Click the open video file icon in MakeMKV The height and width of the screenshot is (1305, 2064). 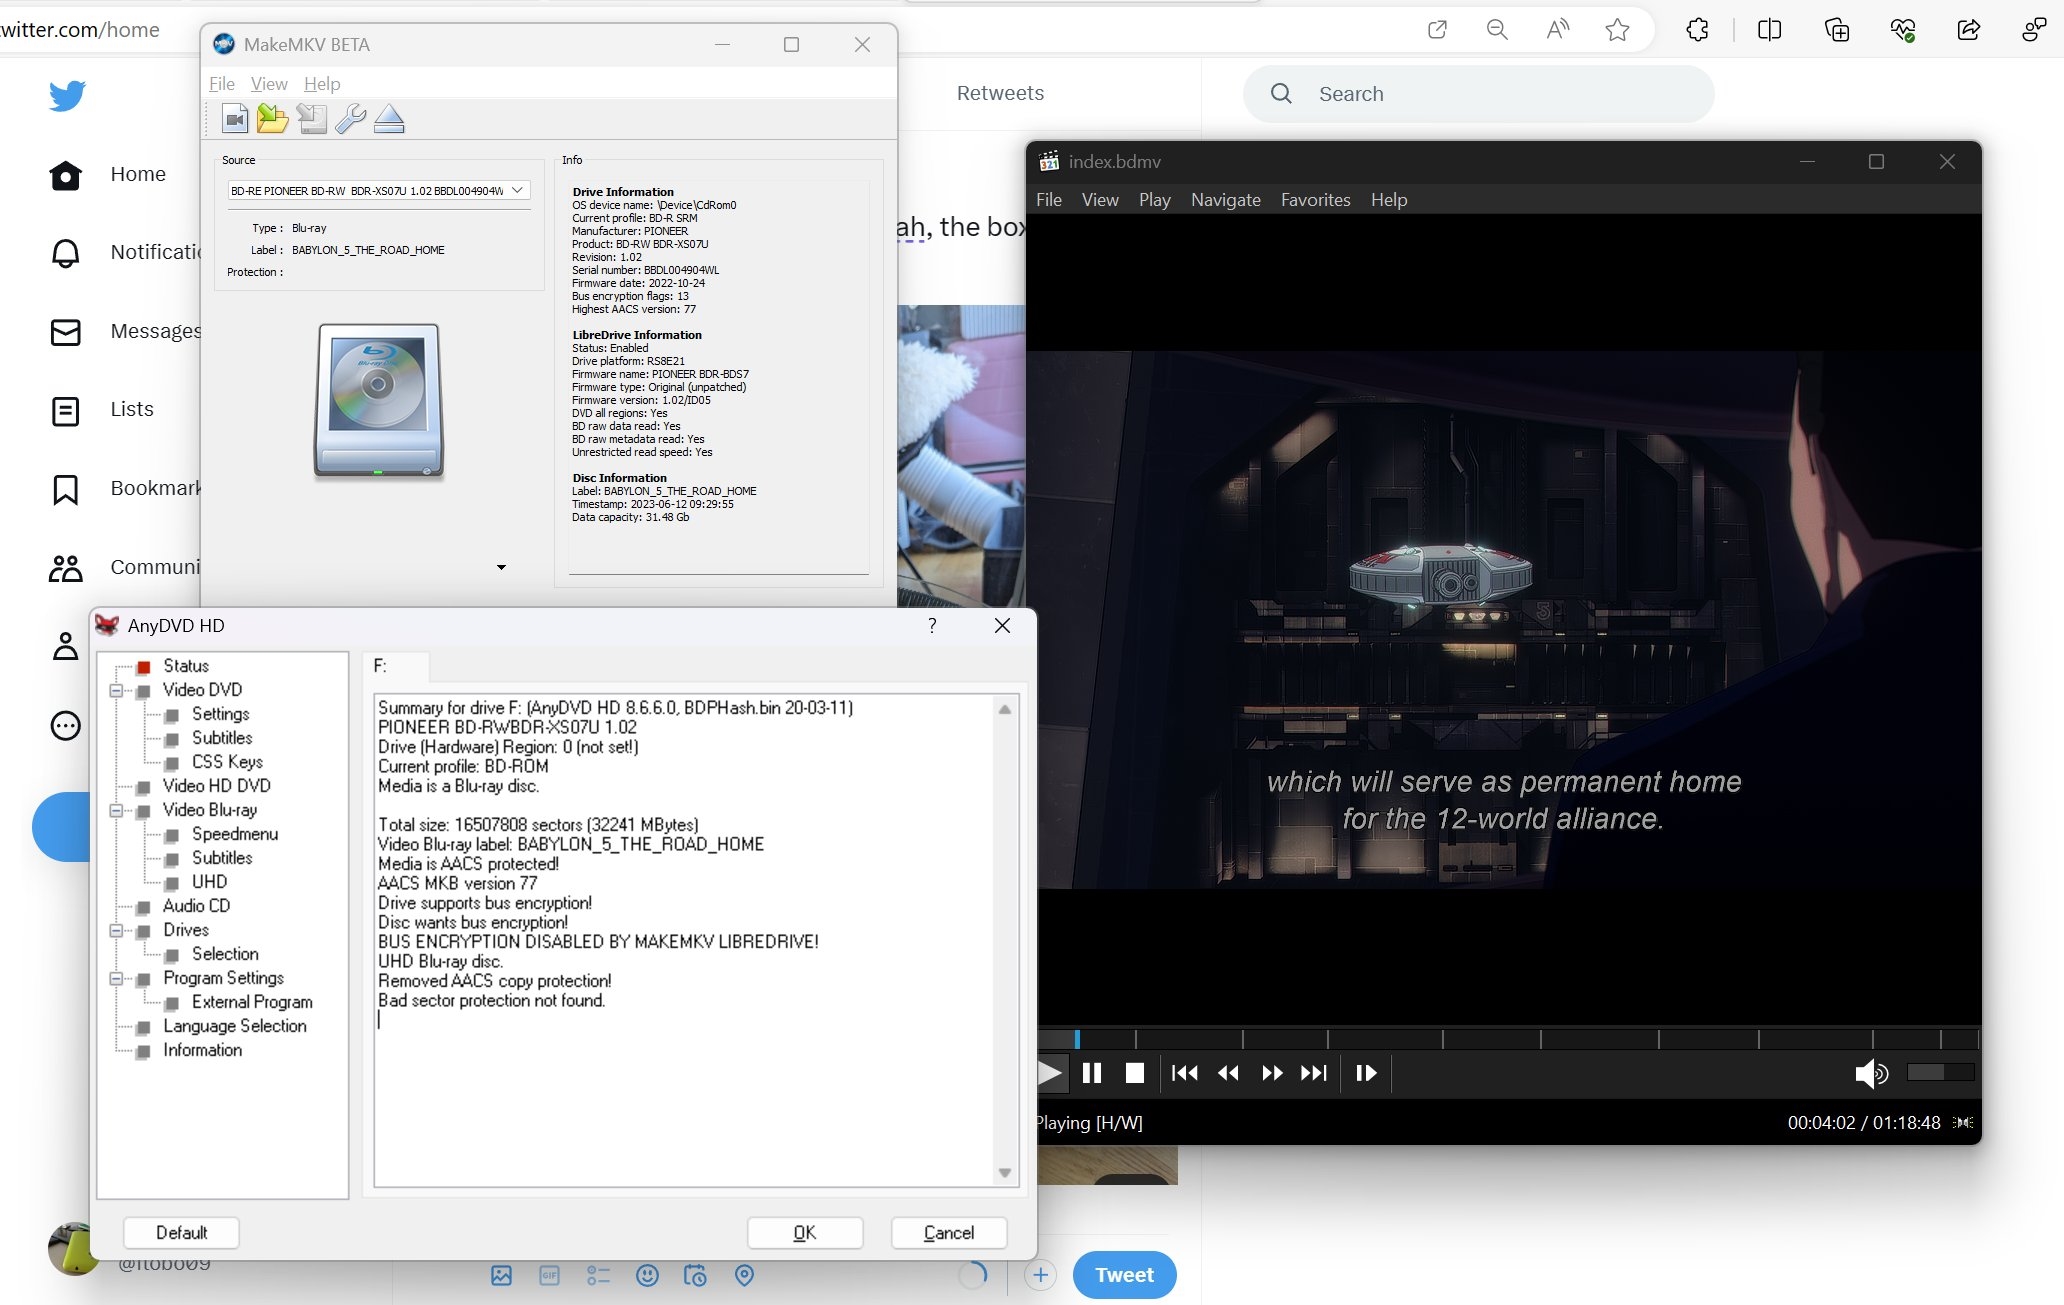[235, 119]
